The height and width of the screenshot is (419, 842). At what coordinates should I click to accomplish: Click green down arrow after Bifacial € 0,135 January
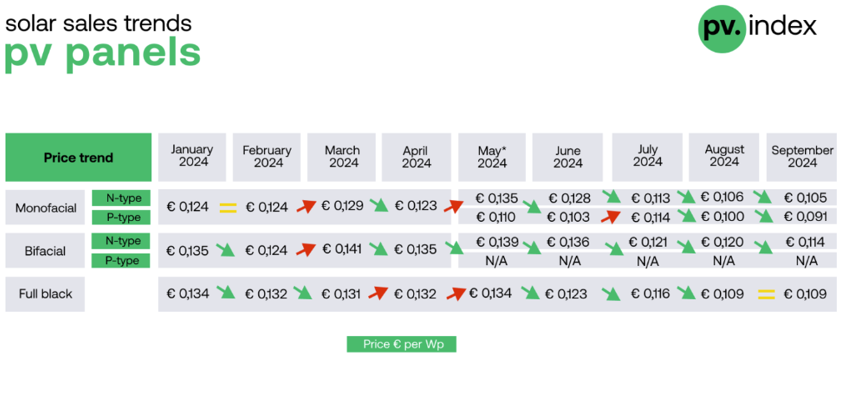[x=226, y=249]
